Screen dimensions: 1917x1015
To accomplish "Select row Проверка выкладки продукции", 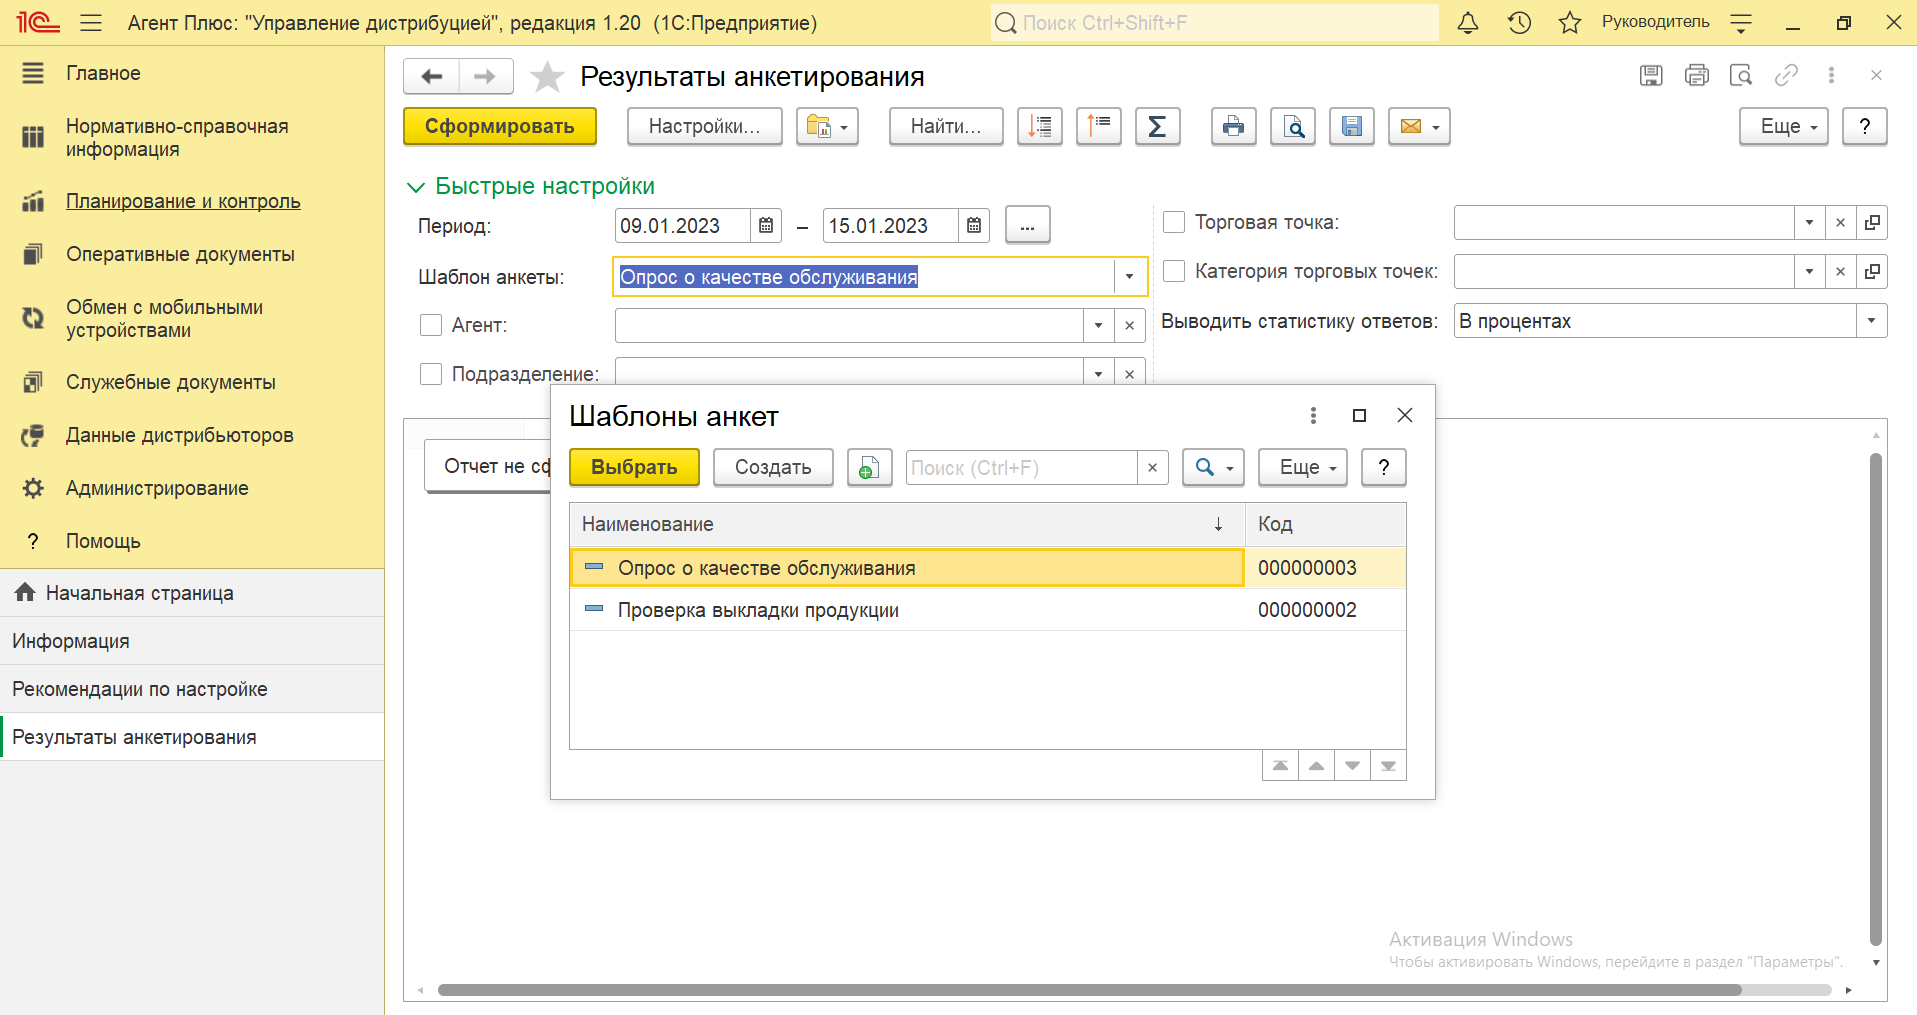I will coord(988,610).
